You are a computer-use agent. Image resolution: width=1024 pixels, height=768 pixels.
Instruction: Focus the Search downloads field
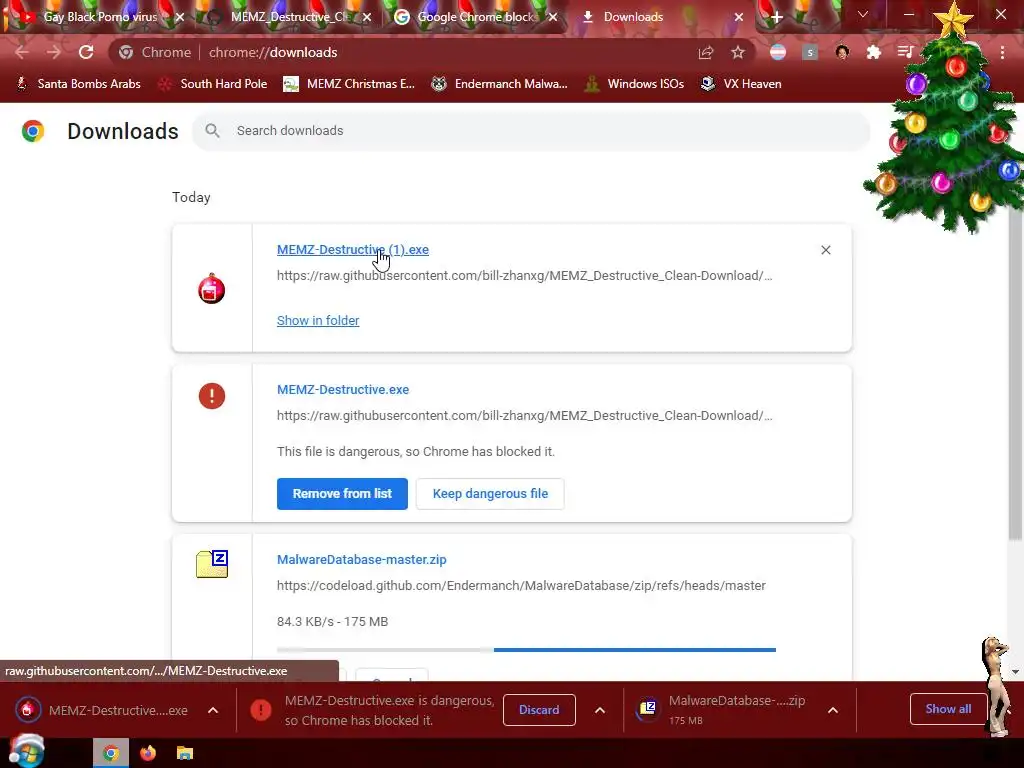(531, 131)
